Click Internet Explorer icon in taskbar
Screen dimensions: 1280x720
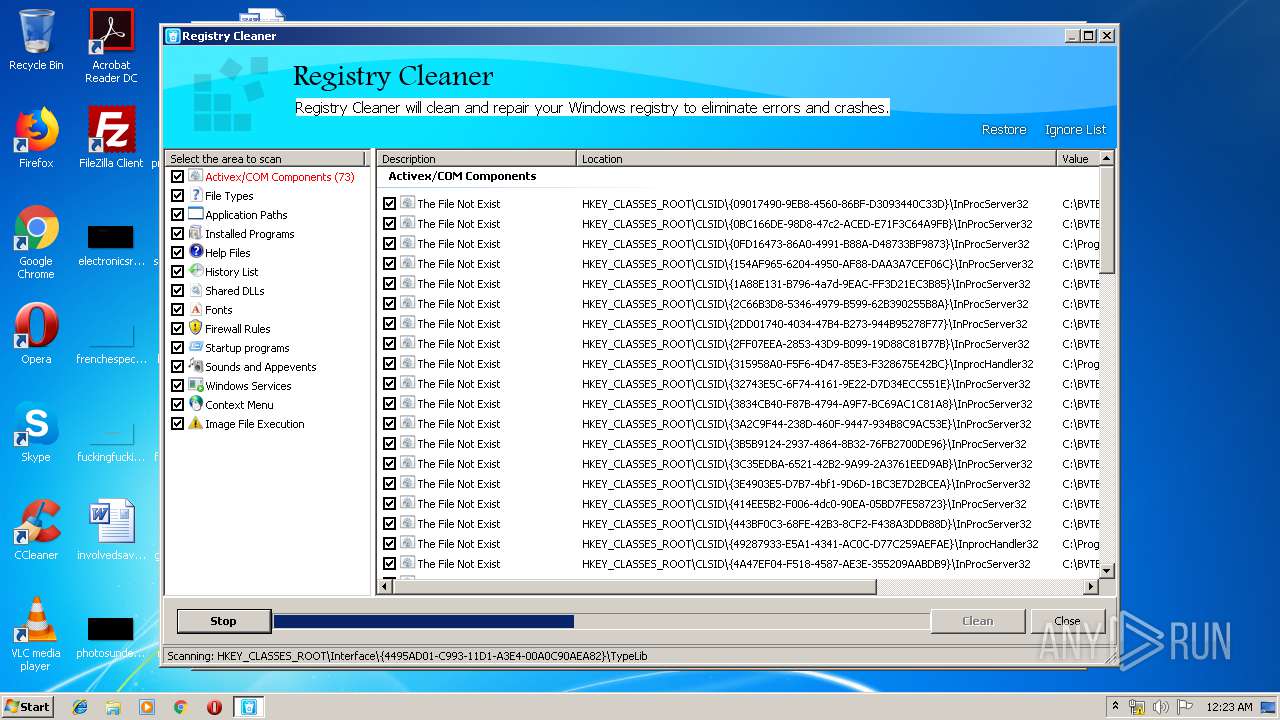click(80, 707)
